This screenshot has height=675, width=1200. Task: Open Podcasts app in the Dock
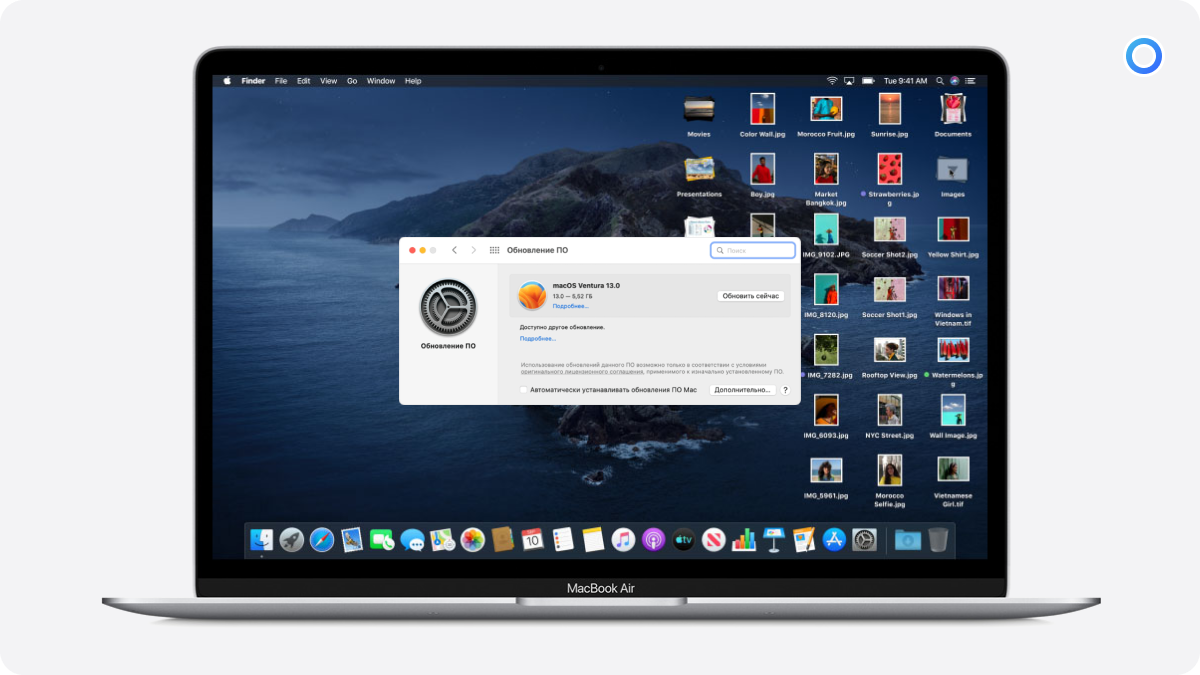click(x=654, y=540)
